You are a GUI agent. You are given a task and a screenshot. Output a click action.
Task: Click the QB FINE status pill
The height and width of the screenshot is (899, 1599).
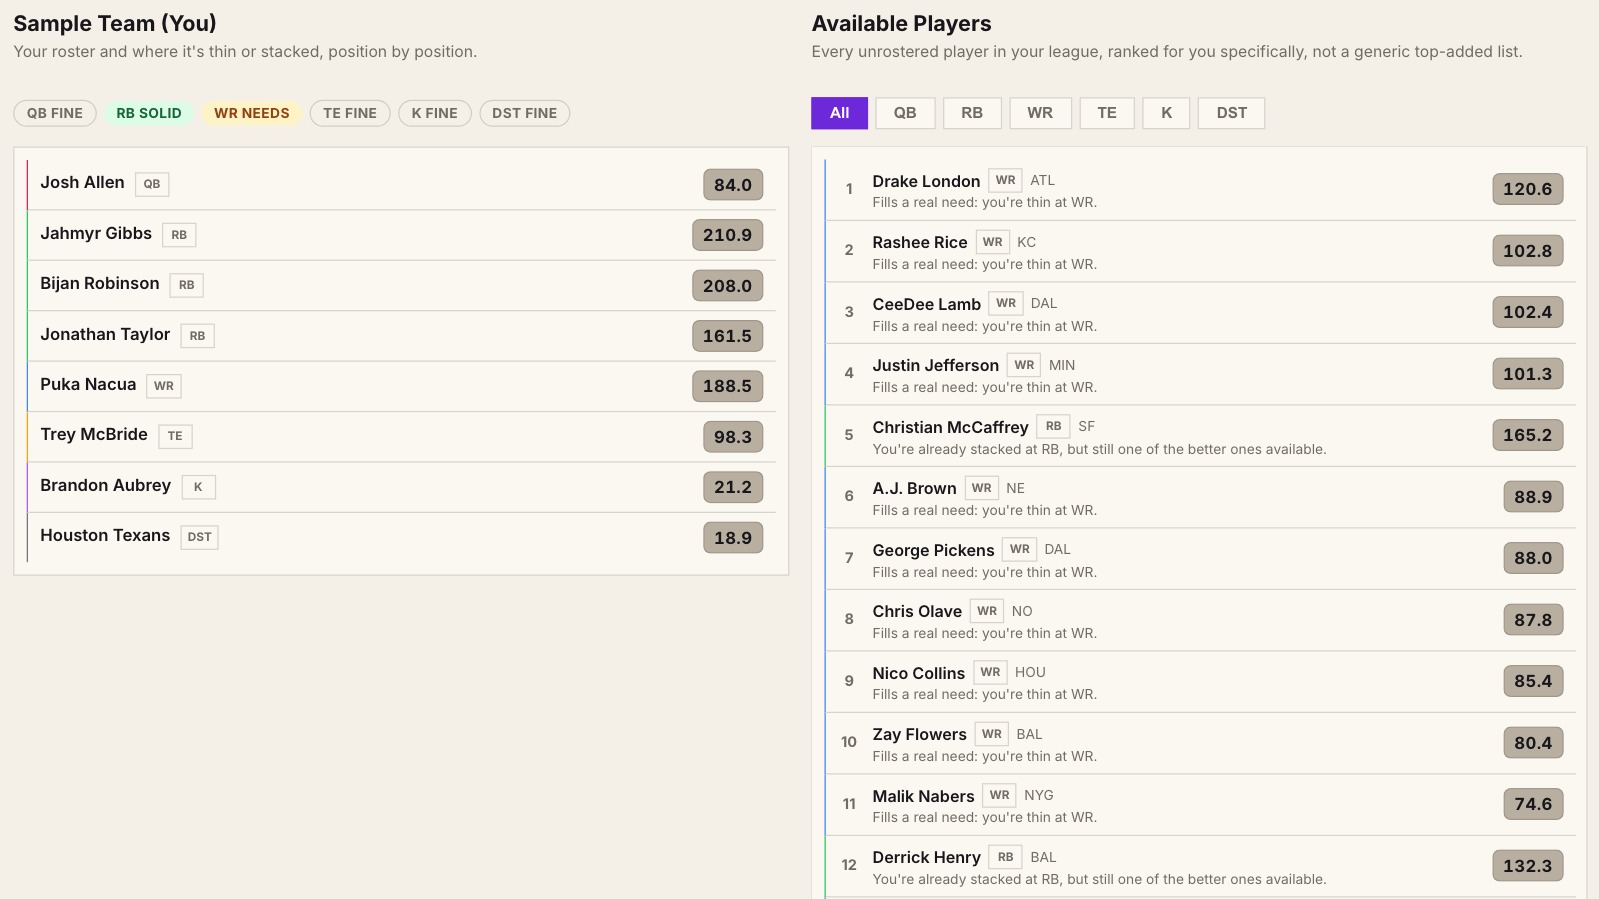55,113
